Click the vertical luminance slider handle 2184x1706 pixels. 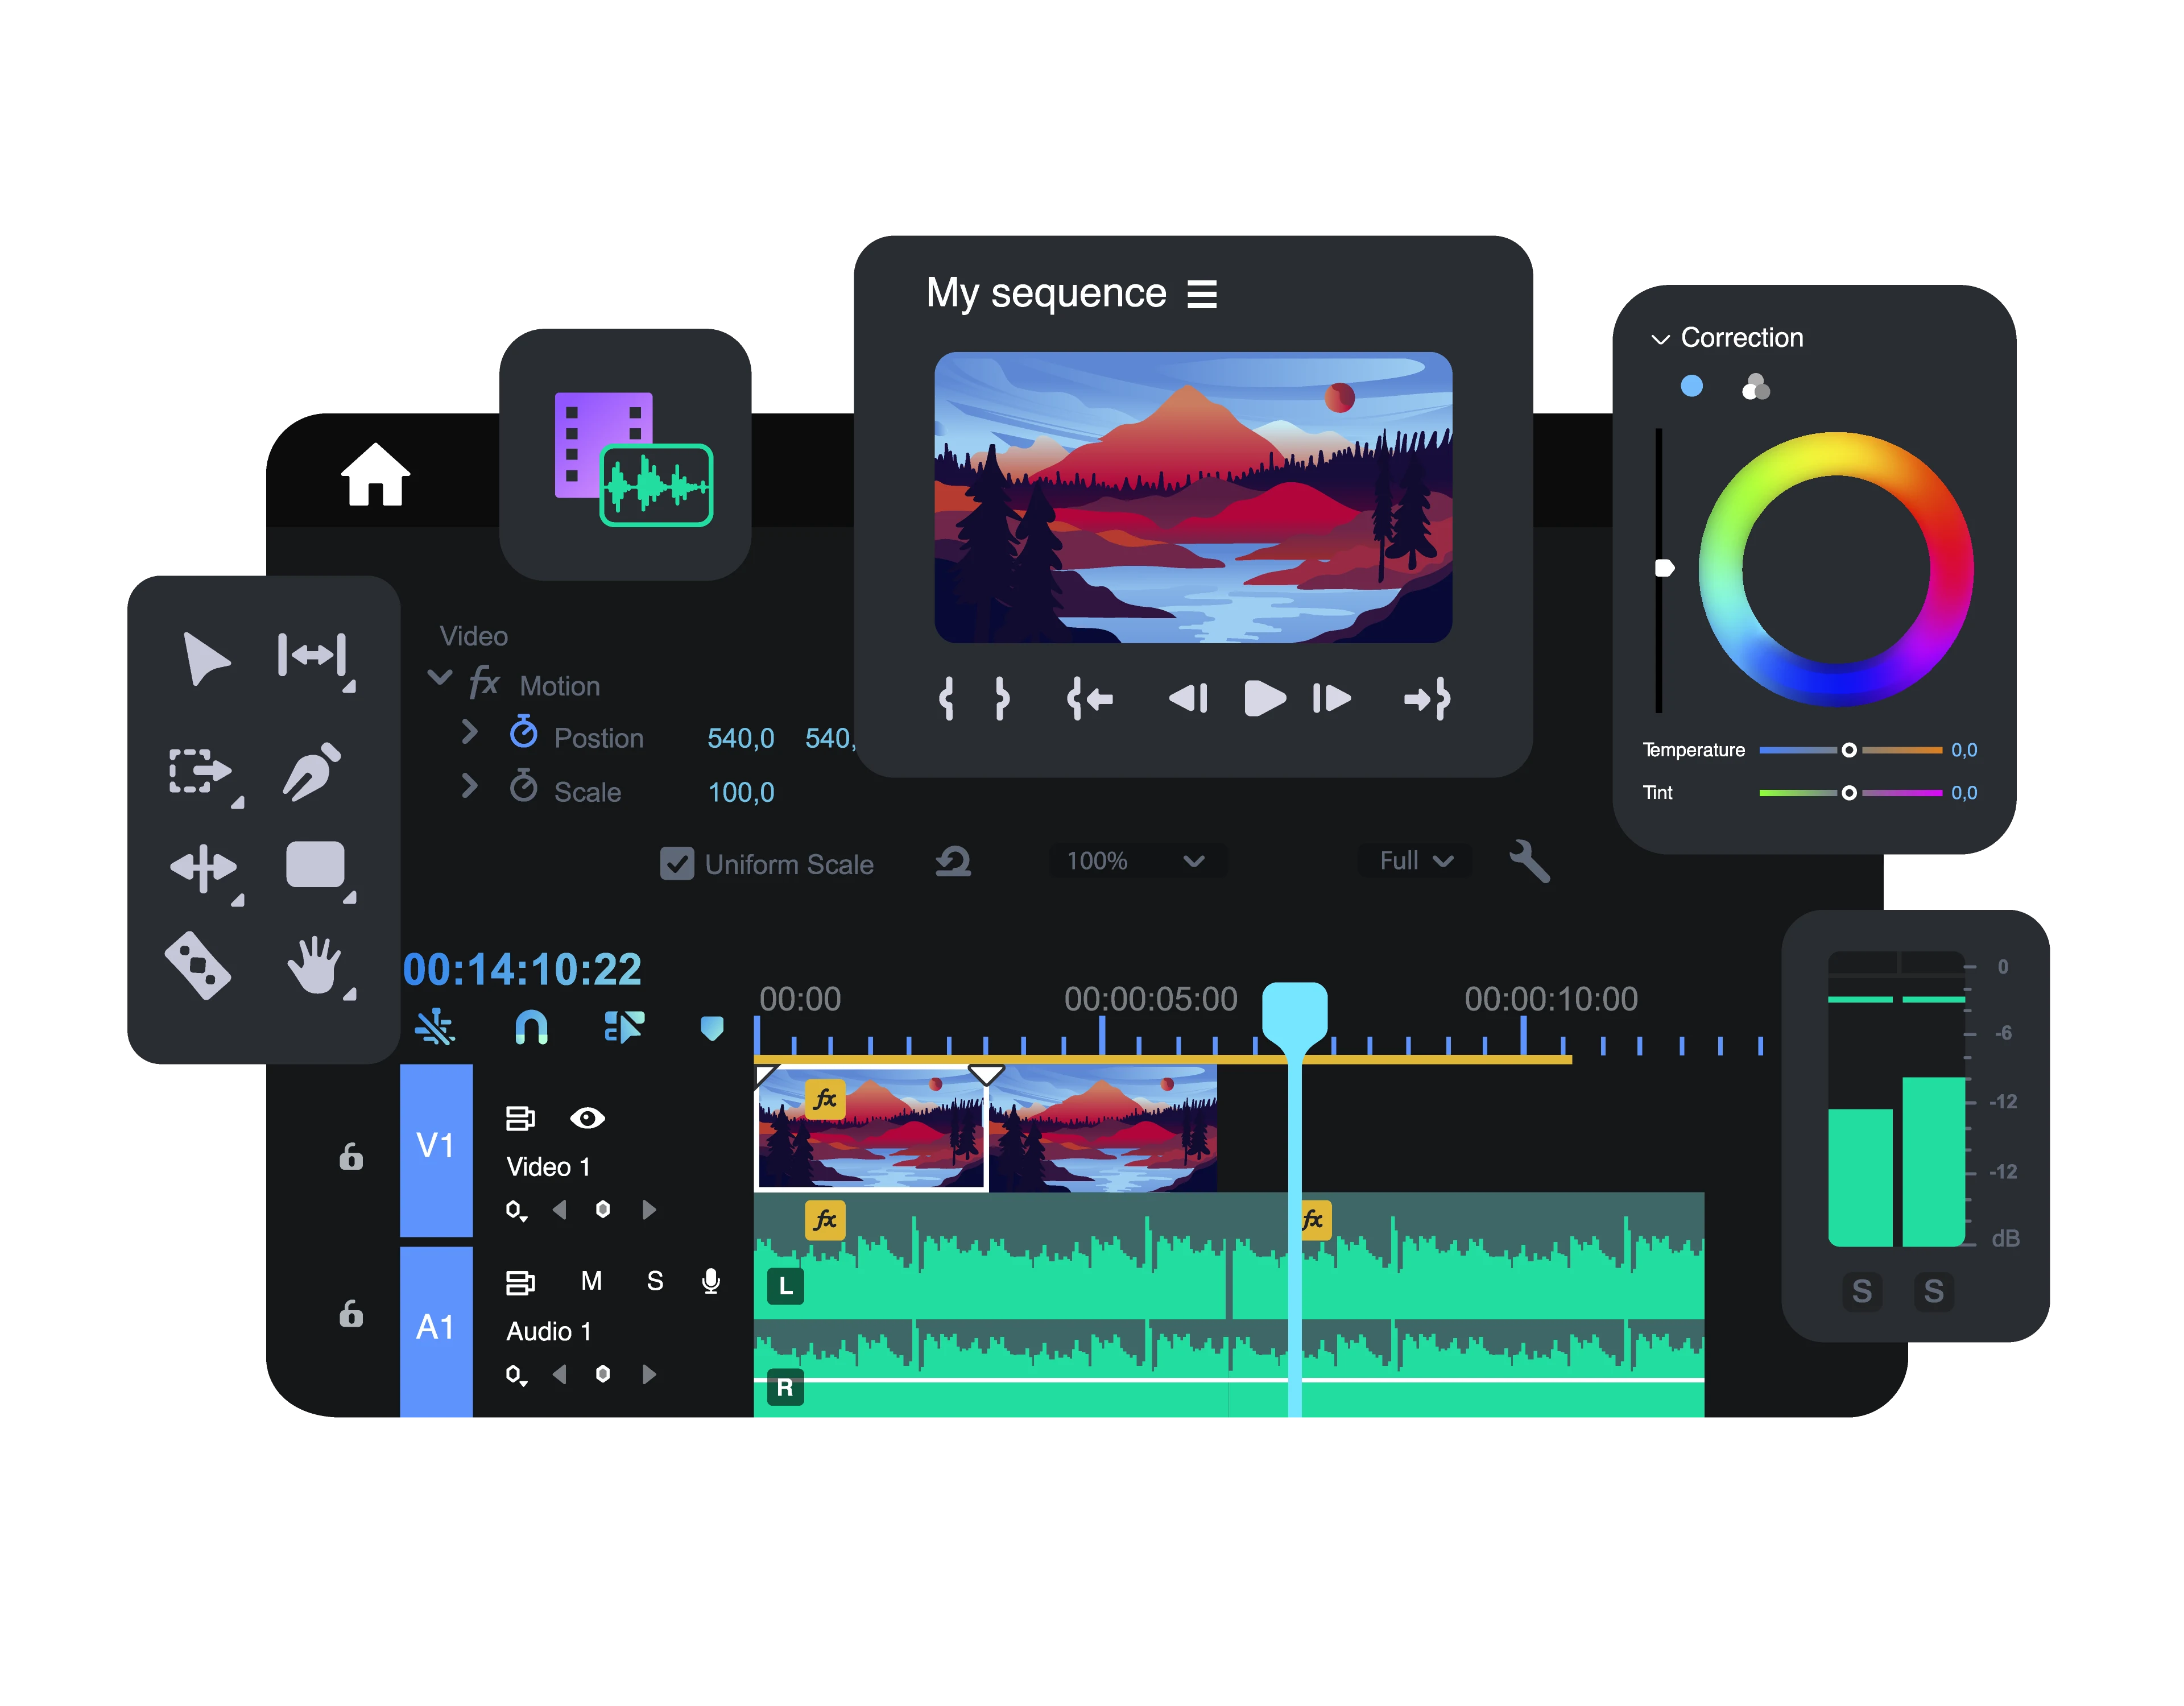coord(1664,568)
